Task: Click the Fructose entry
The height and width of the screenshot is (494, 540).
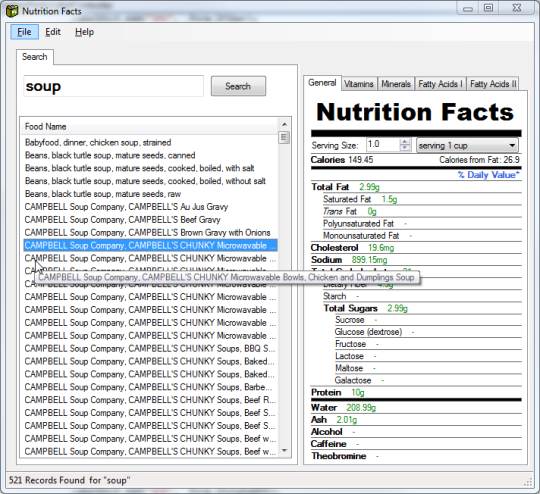Action: [357, 344]
